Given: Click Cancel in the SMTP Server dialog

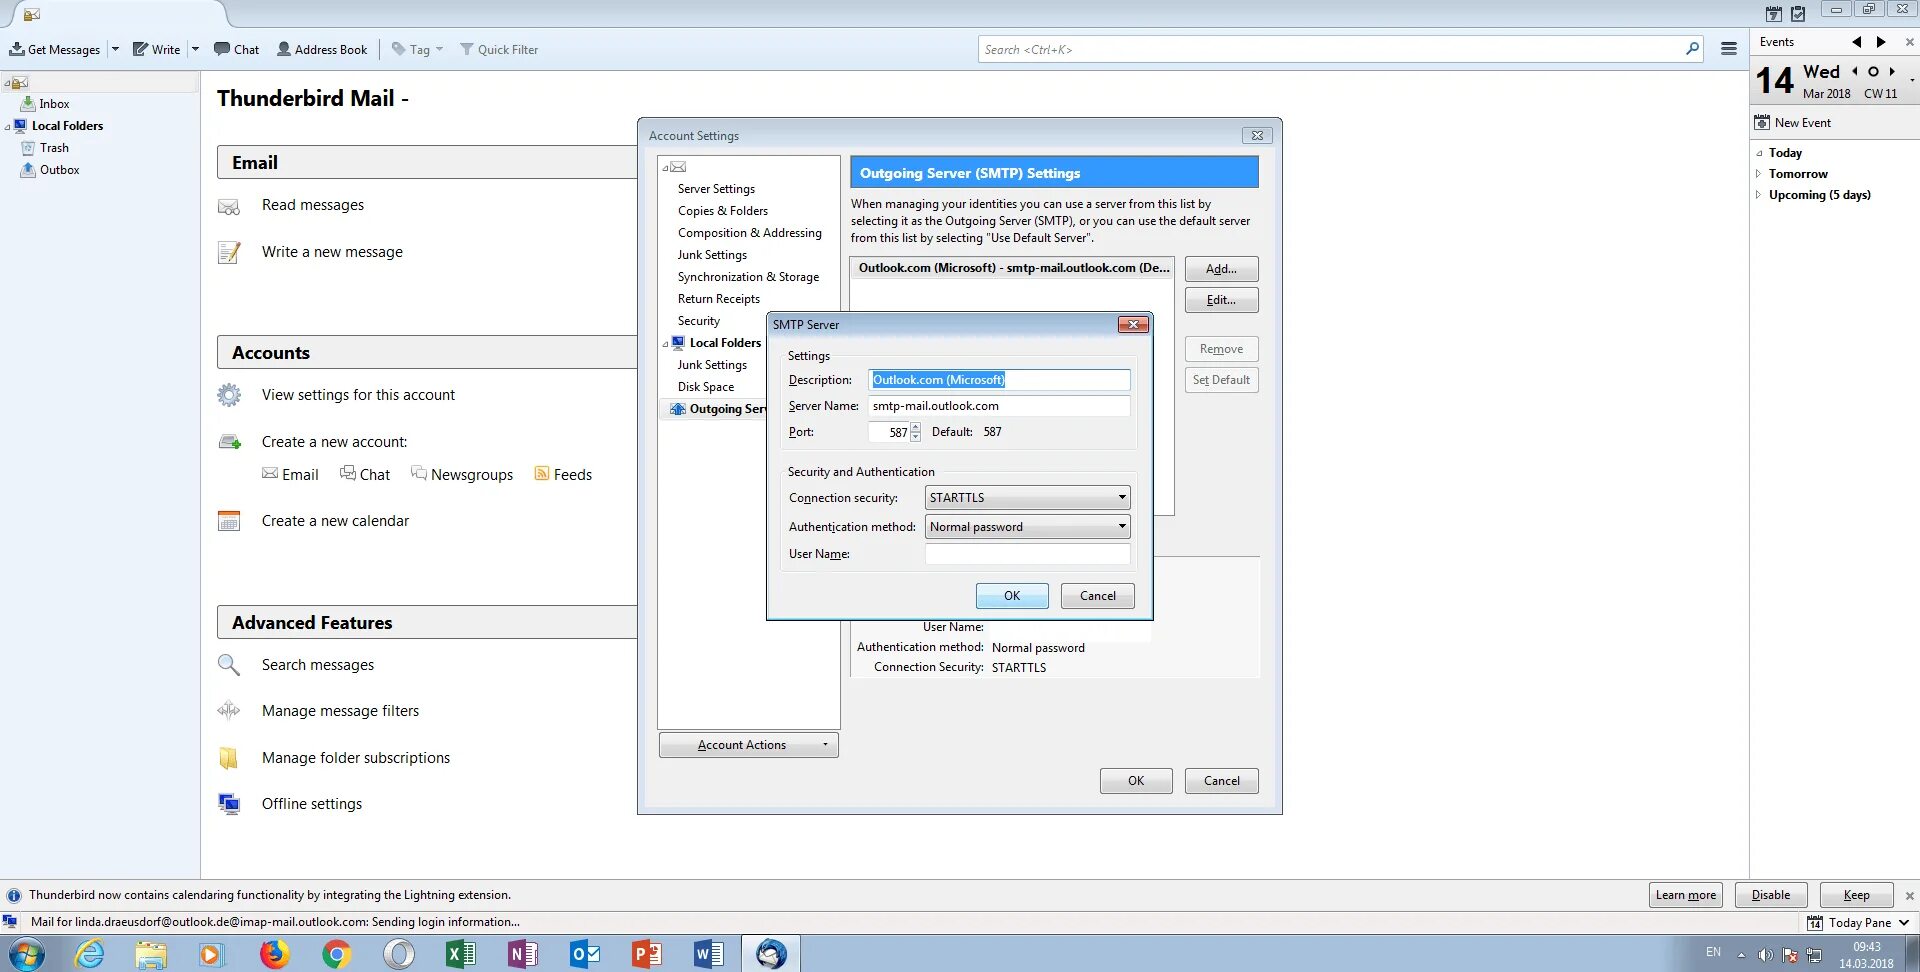Looking at the screenshot, I should [1097, 596].
